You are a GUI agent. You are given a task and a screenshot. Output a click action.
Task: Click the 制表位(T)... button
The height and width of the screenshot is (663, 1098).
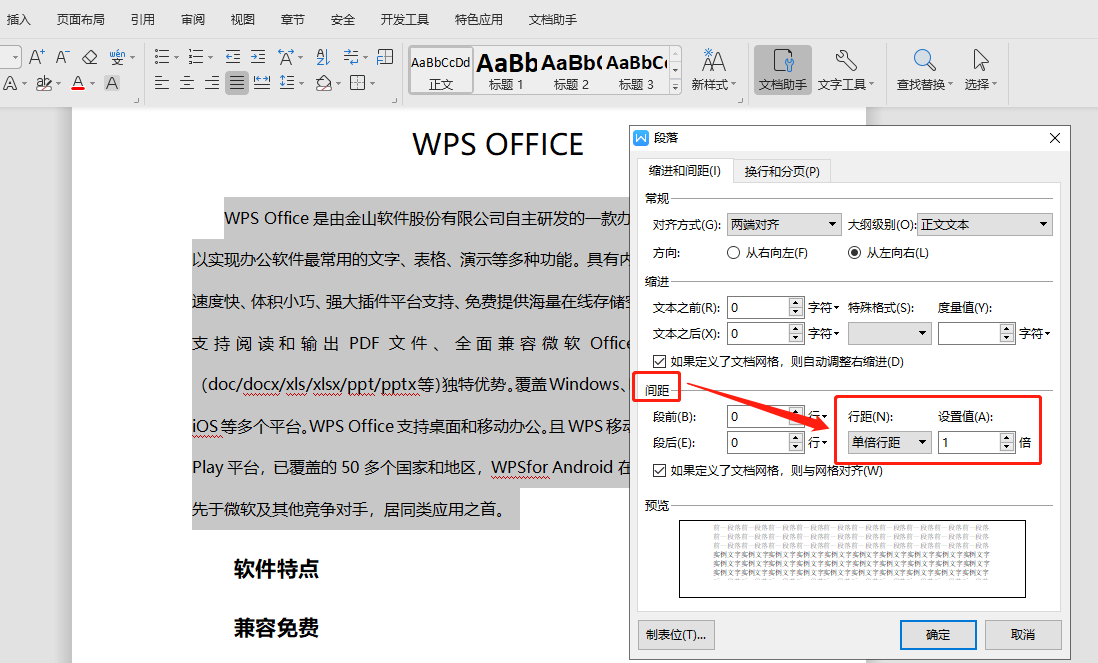coord(676,635)
